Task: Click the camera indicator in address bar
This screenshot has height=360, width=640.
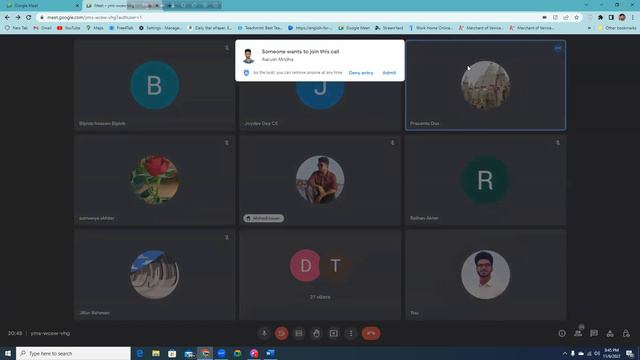Action: click(x=544, y=18)
